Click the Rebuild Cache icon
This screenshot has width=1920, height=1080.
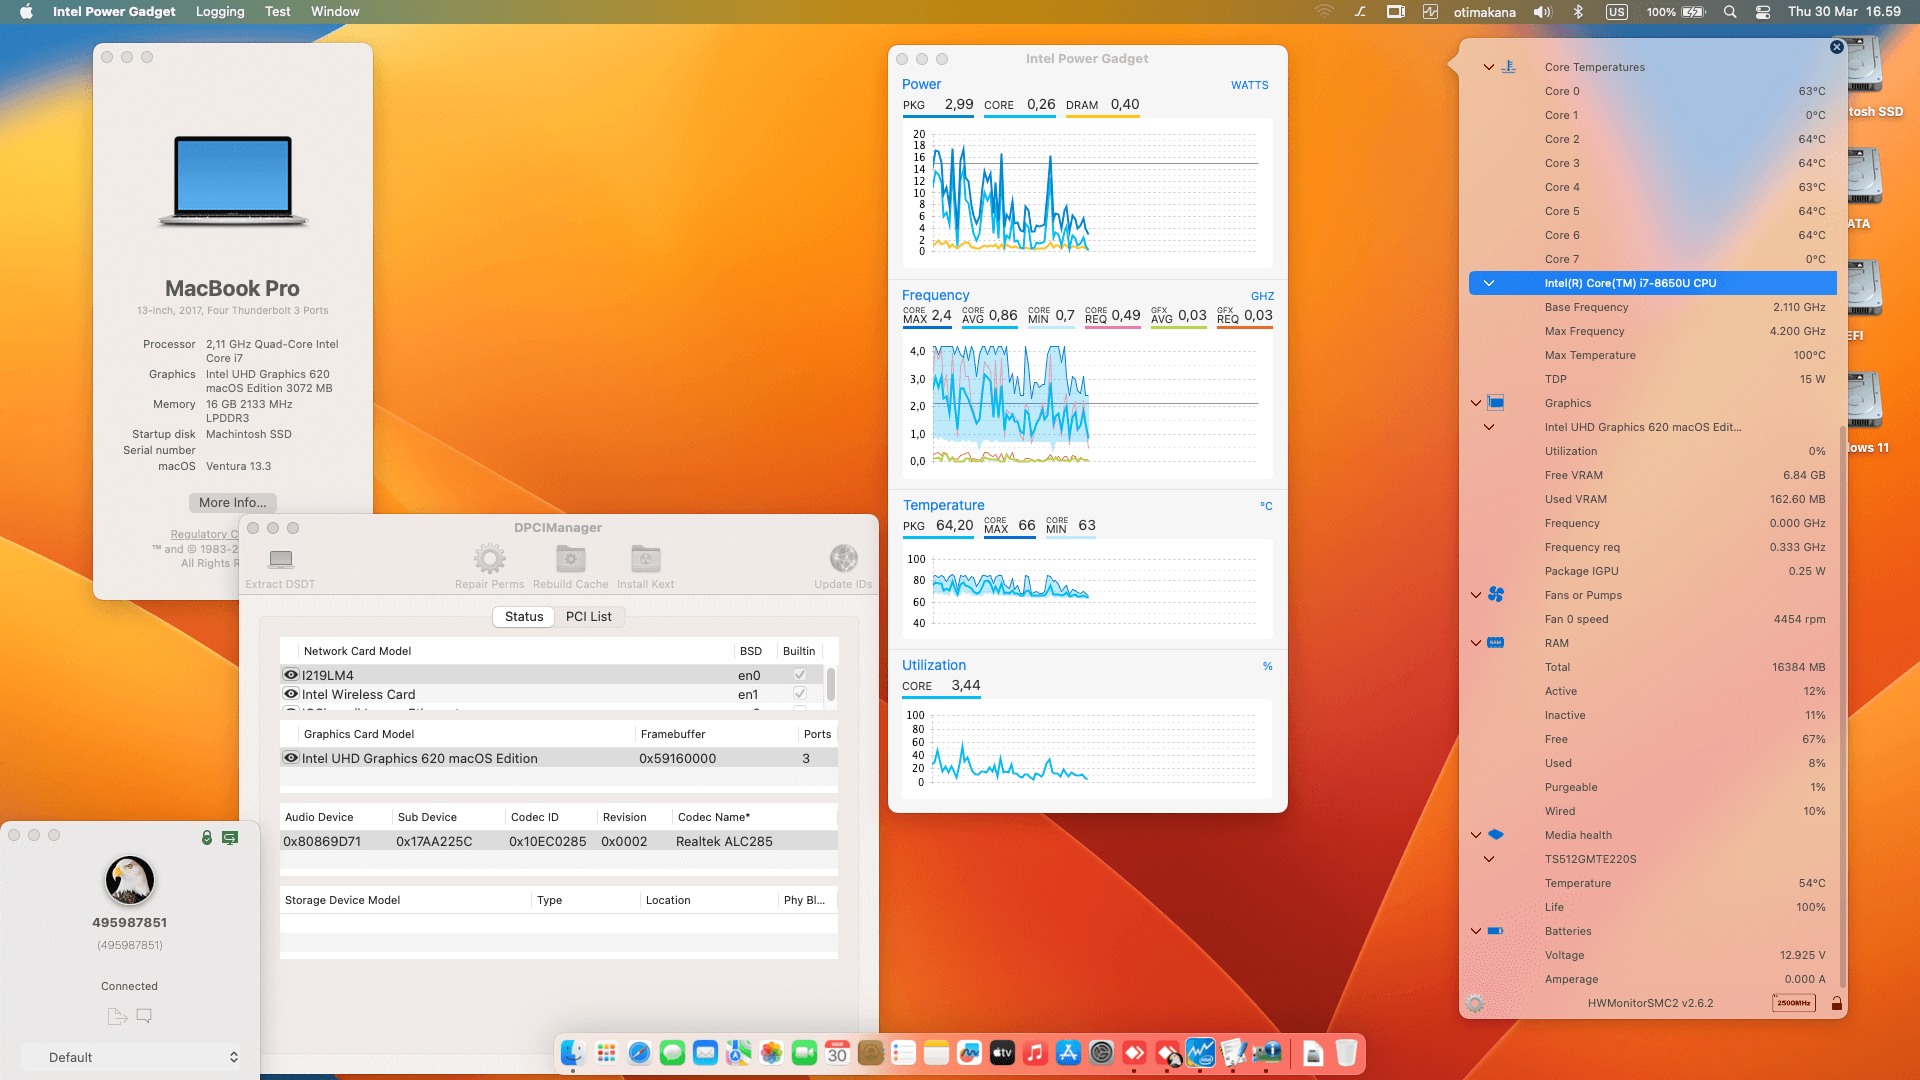[570, 560]
